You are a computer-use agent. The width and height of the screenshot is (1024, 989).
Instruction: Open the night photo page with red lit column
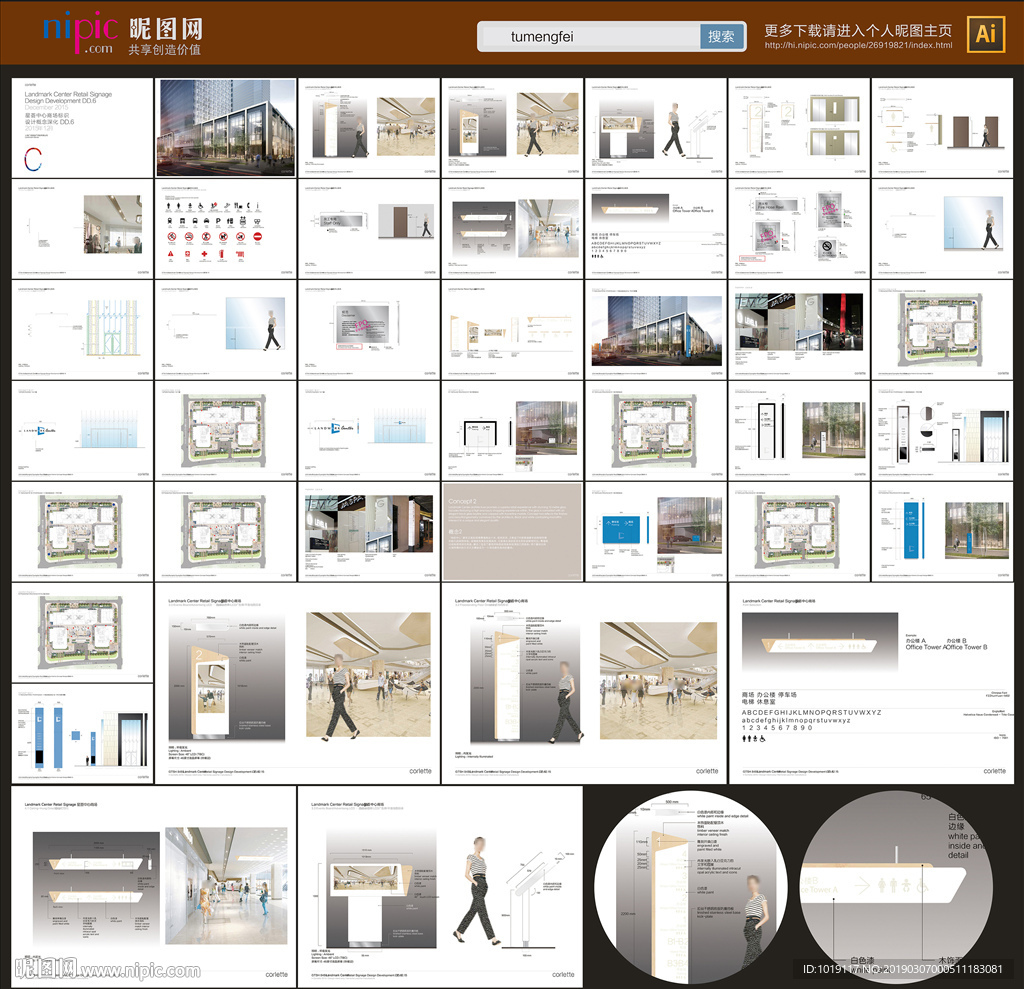pyautogui.click(x=799, y=330)
